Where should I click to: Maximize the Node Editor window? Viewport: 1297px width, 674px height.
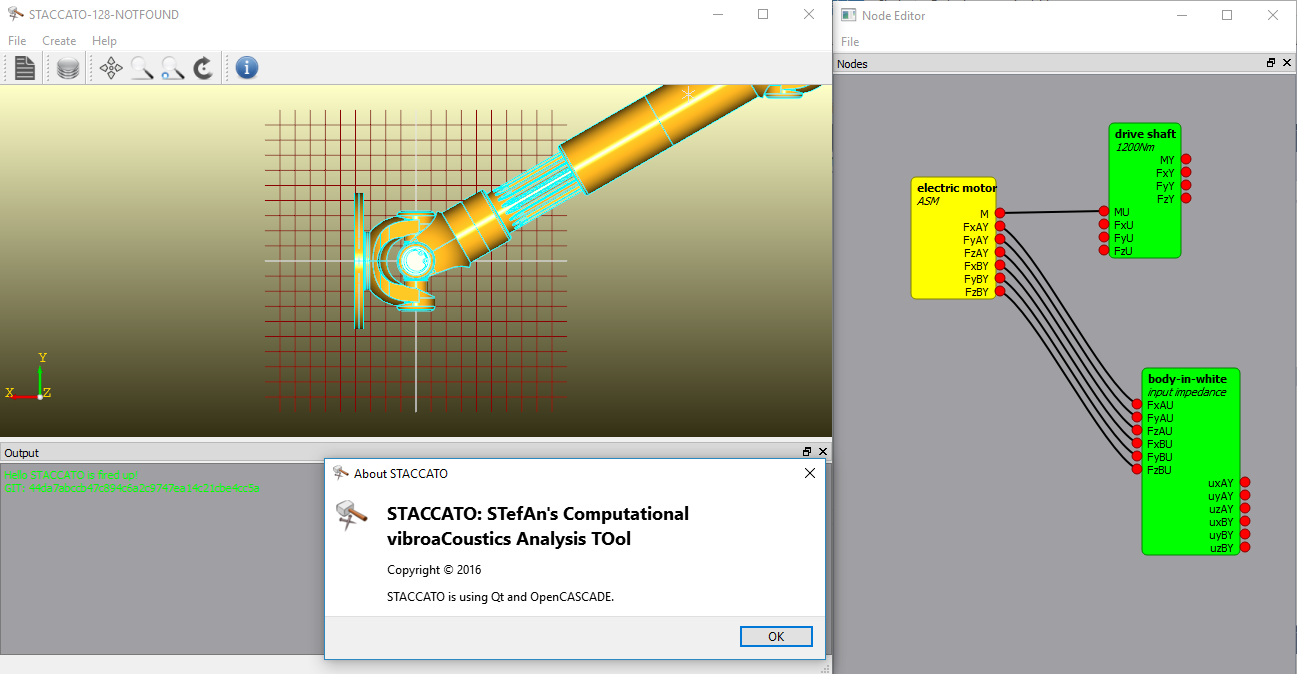pyautogui.click(x=1227, y=15)
